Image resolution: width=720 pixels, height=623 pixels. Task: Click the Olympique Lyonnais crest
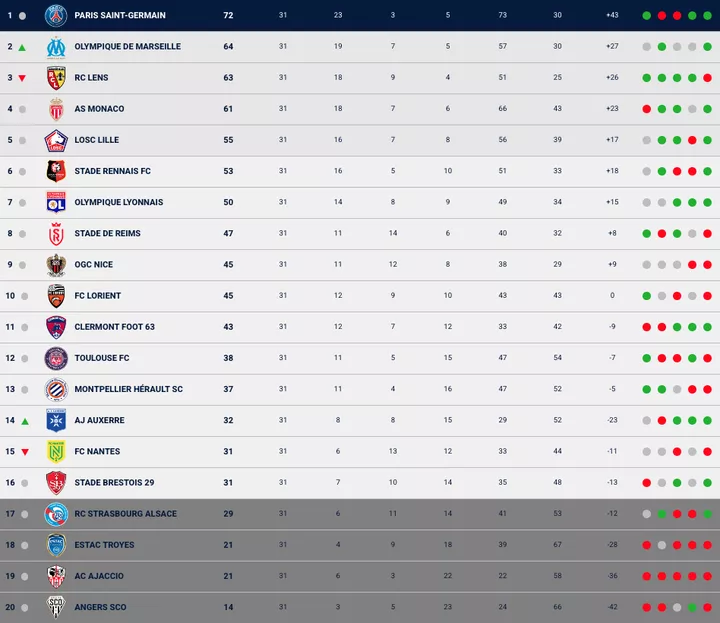coord(56,202)
